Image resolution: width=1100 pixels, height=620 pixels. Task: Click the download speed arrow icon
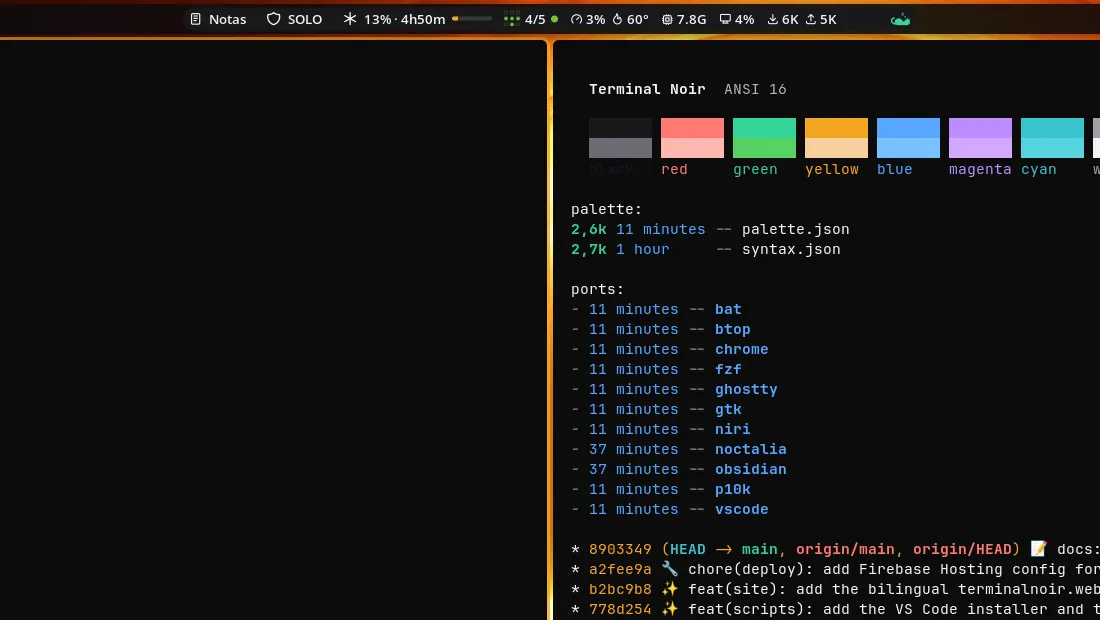point(772,20)
